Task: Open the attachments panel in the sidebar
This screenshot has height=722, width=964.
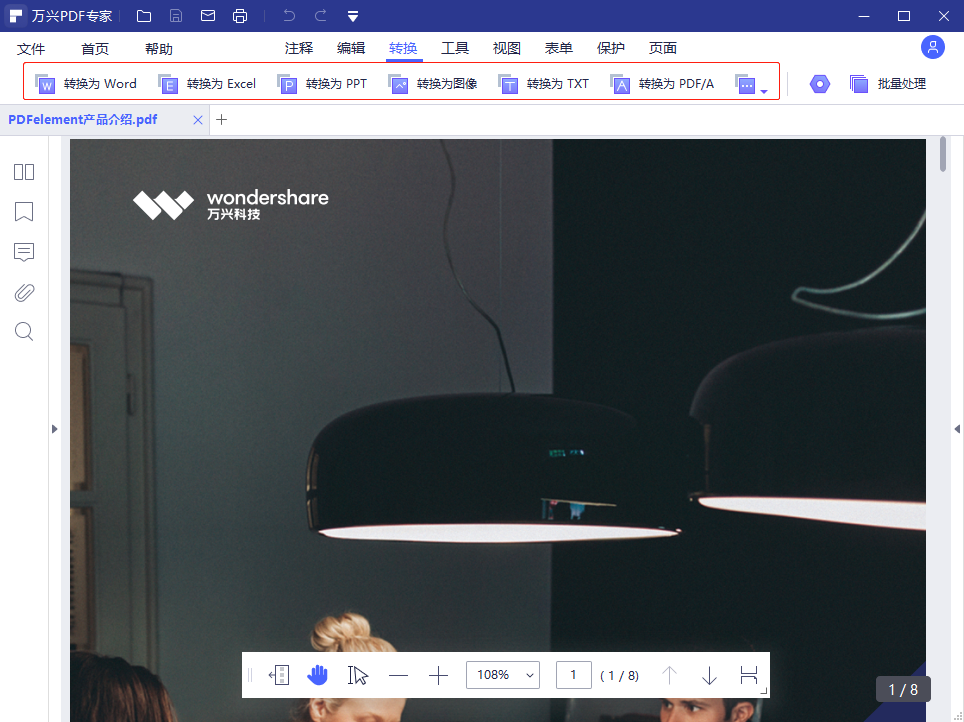Action: click(x=23, y=292)
